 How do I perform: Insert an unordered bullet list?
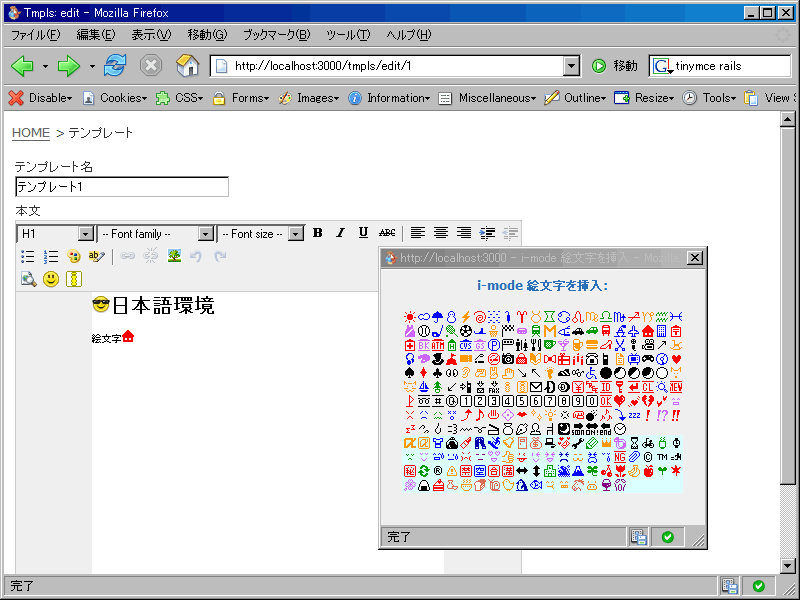(x=28, y=256)
